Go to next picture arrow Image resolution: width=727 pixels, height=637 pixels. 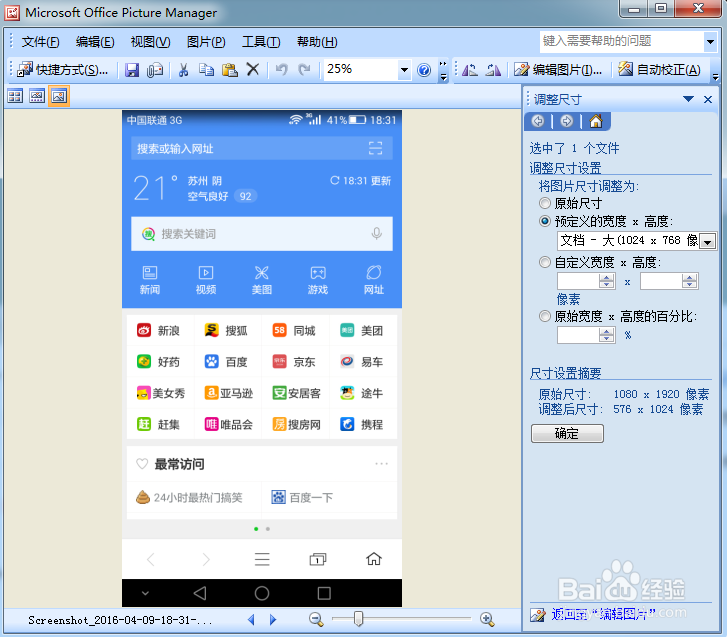click(273, 619)
